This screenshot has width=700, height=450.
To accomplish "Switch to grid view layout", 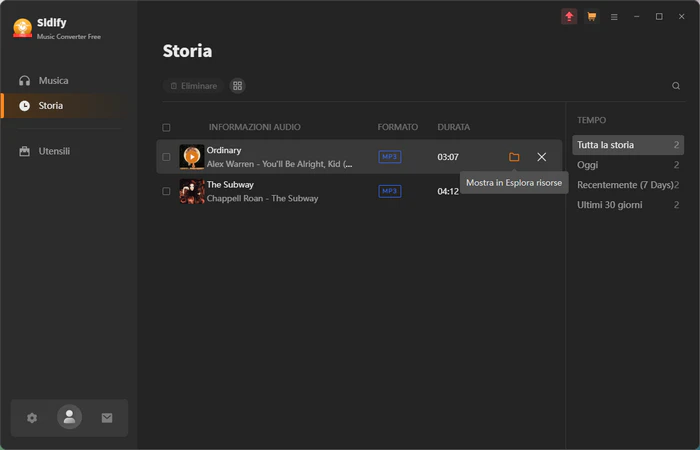I will click(238, 86).
